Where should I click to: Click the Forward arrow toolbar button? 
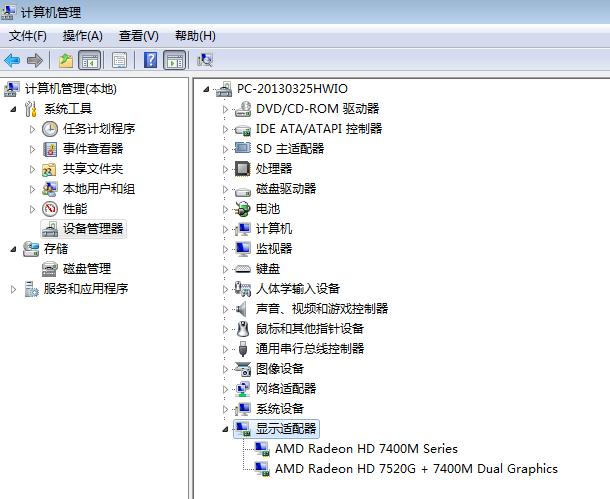point(35,60)
